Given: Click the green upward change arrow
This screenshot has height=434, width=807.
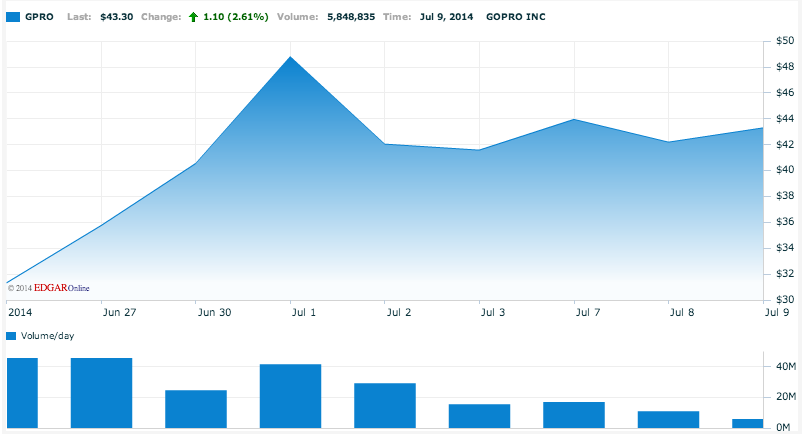Looking at the screenshot, I should tap(194, 17).
